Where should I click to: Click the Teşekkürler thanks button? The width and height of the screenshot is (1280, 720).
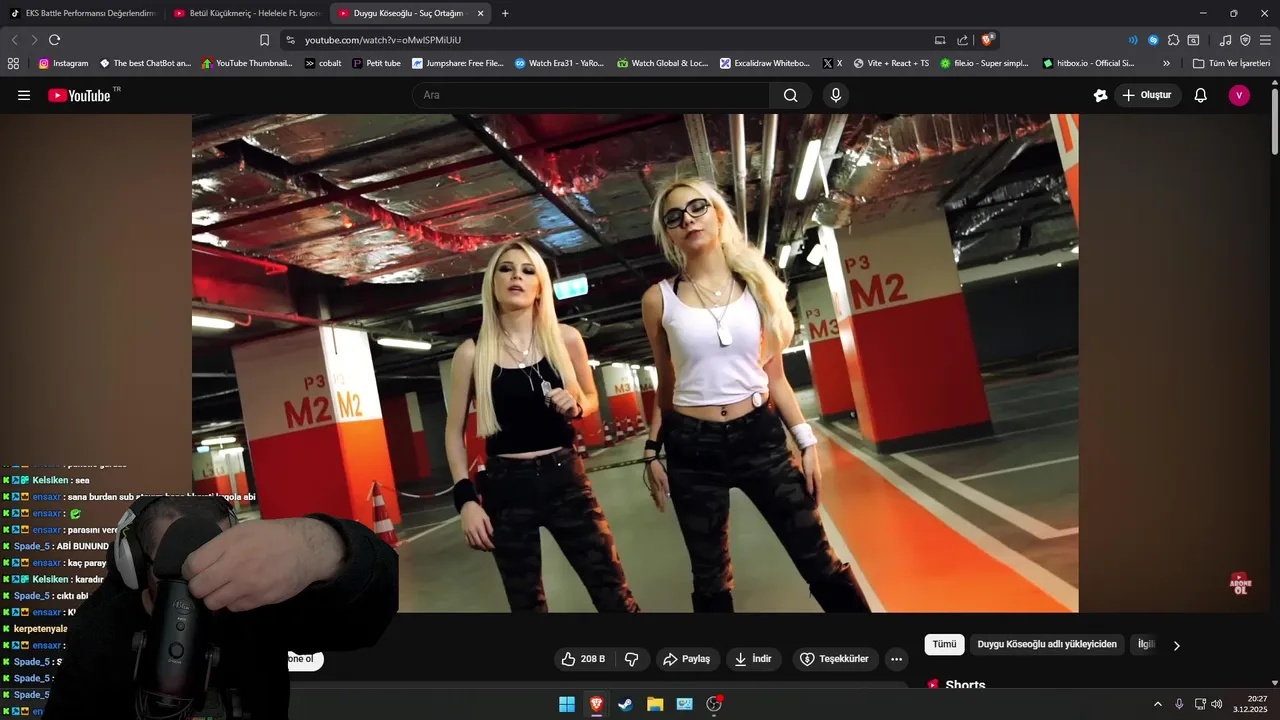[835, 659]
